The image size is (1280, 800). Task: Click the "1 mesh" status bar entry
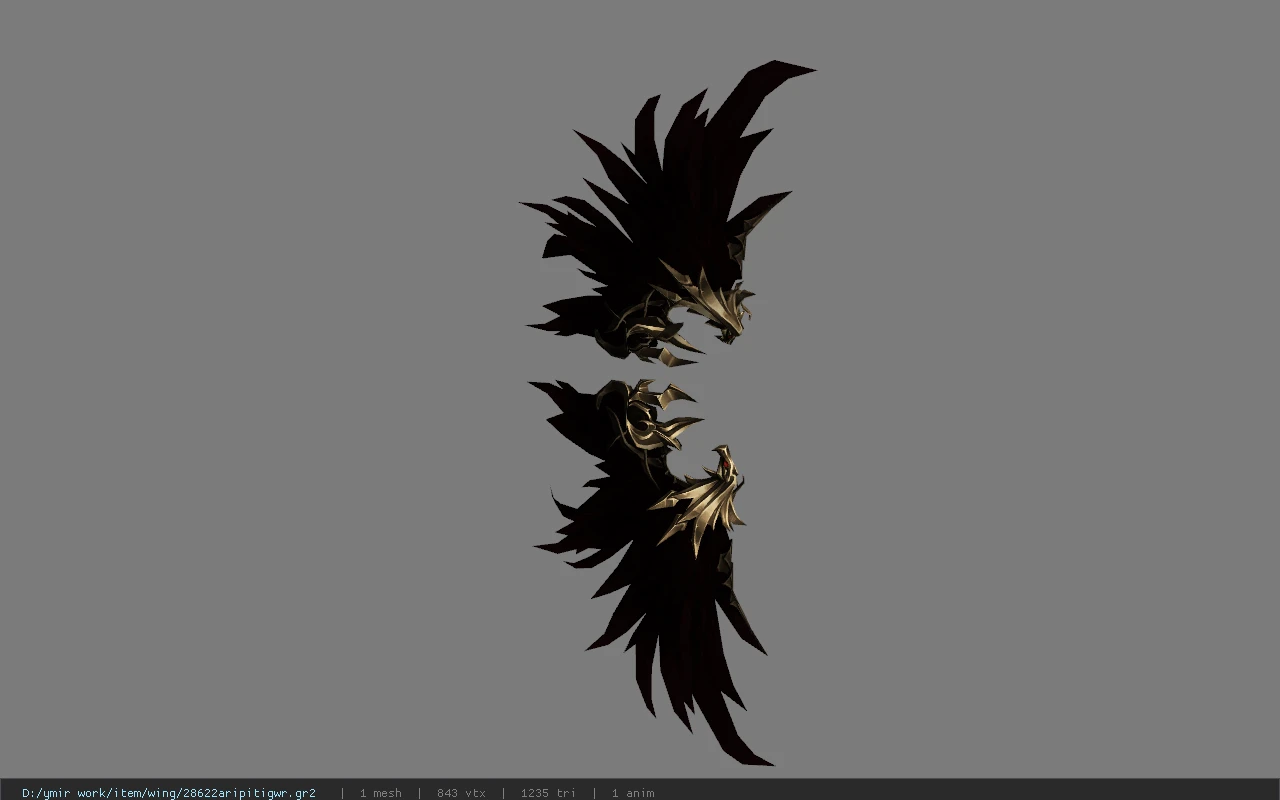point(380,793)
